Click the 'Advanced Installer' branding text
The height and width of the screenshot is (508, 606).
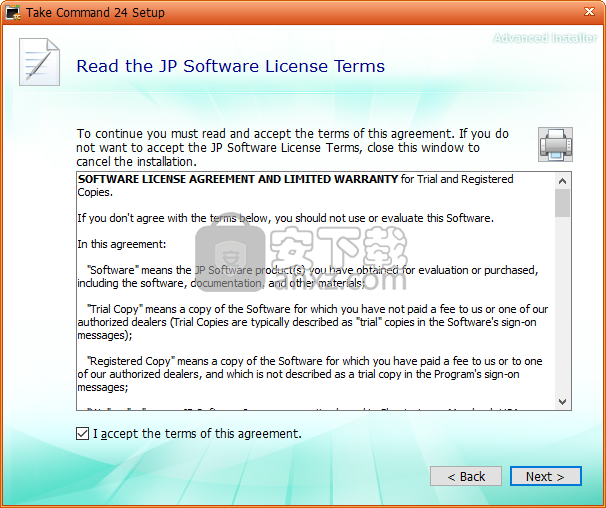pyautogui.click(x=545, y=38)
